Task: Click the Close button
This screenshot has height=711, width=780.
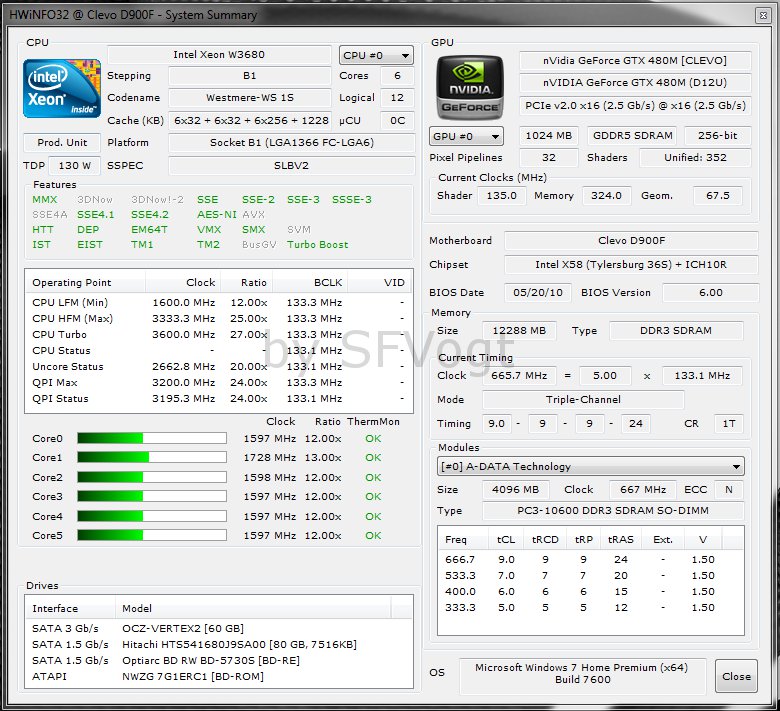Action: coord(736,676)
